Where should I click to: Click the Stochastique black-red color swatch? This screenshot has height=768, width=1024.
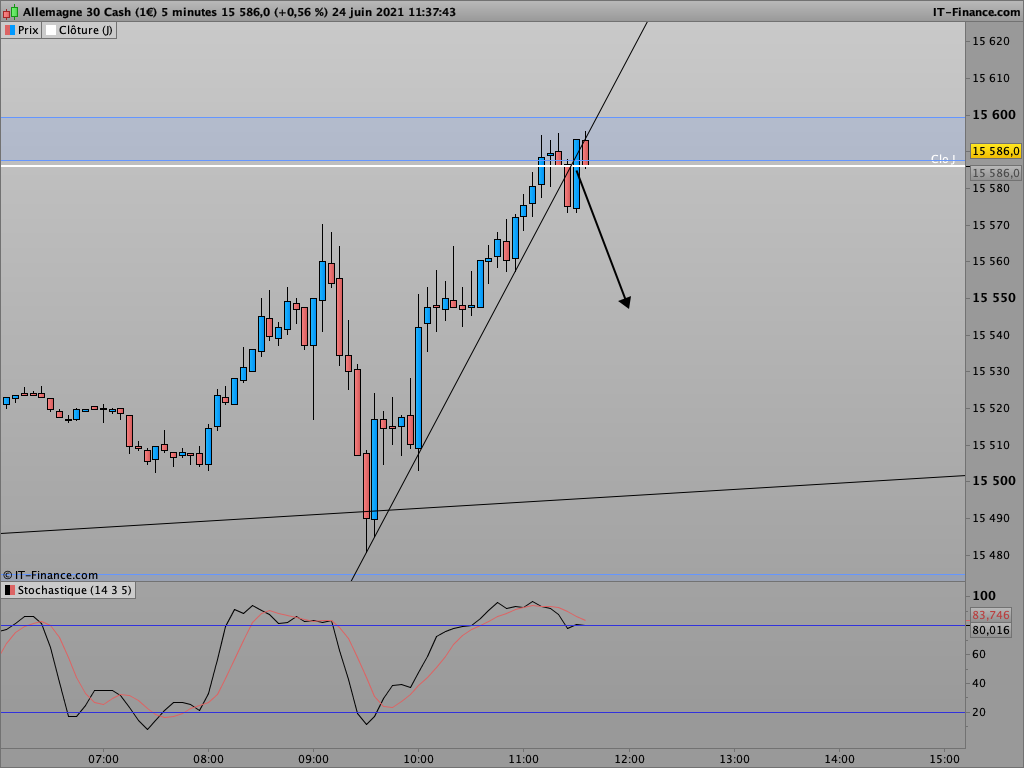[9, 590]
